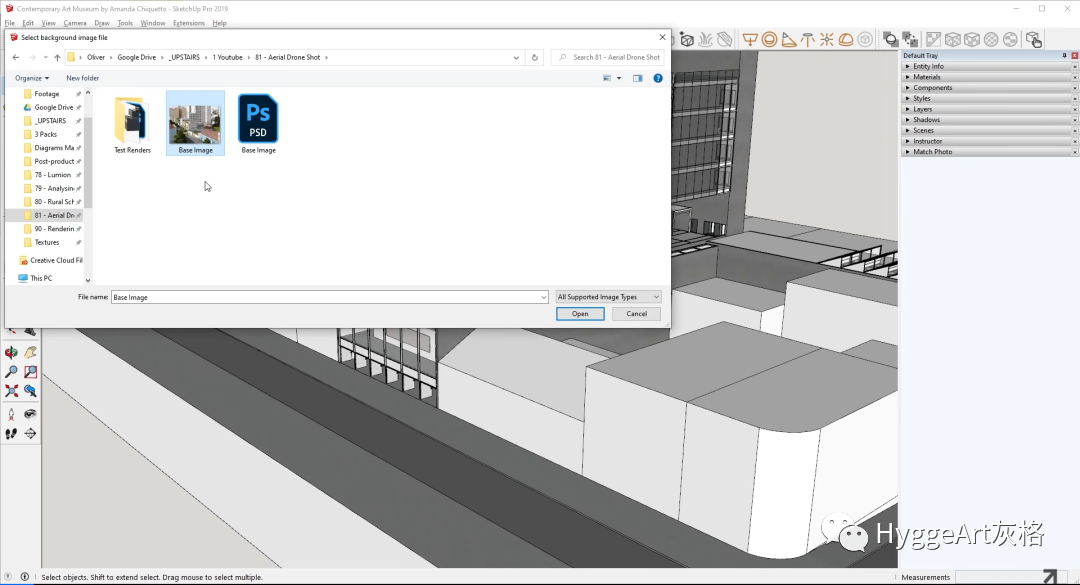The width and height of the screenshot is (1080, 585).
Task: Select the Look Around eye tool
Action: click(30, 414)
